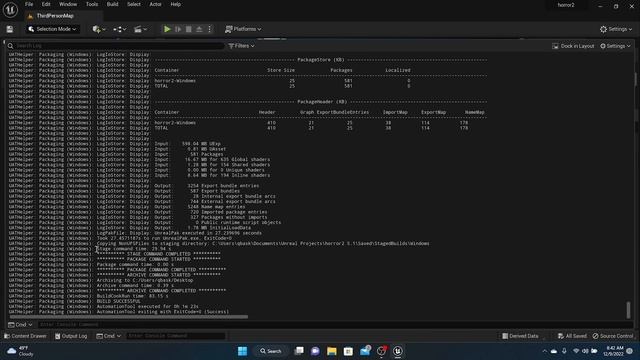
Task: Select the STAGE COMMAND COMPLETED log line
Action: coord(158,253)
